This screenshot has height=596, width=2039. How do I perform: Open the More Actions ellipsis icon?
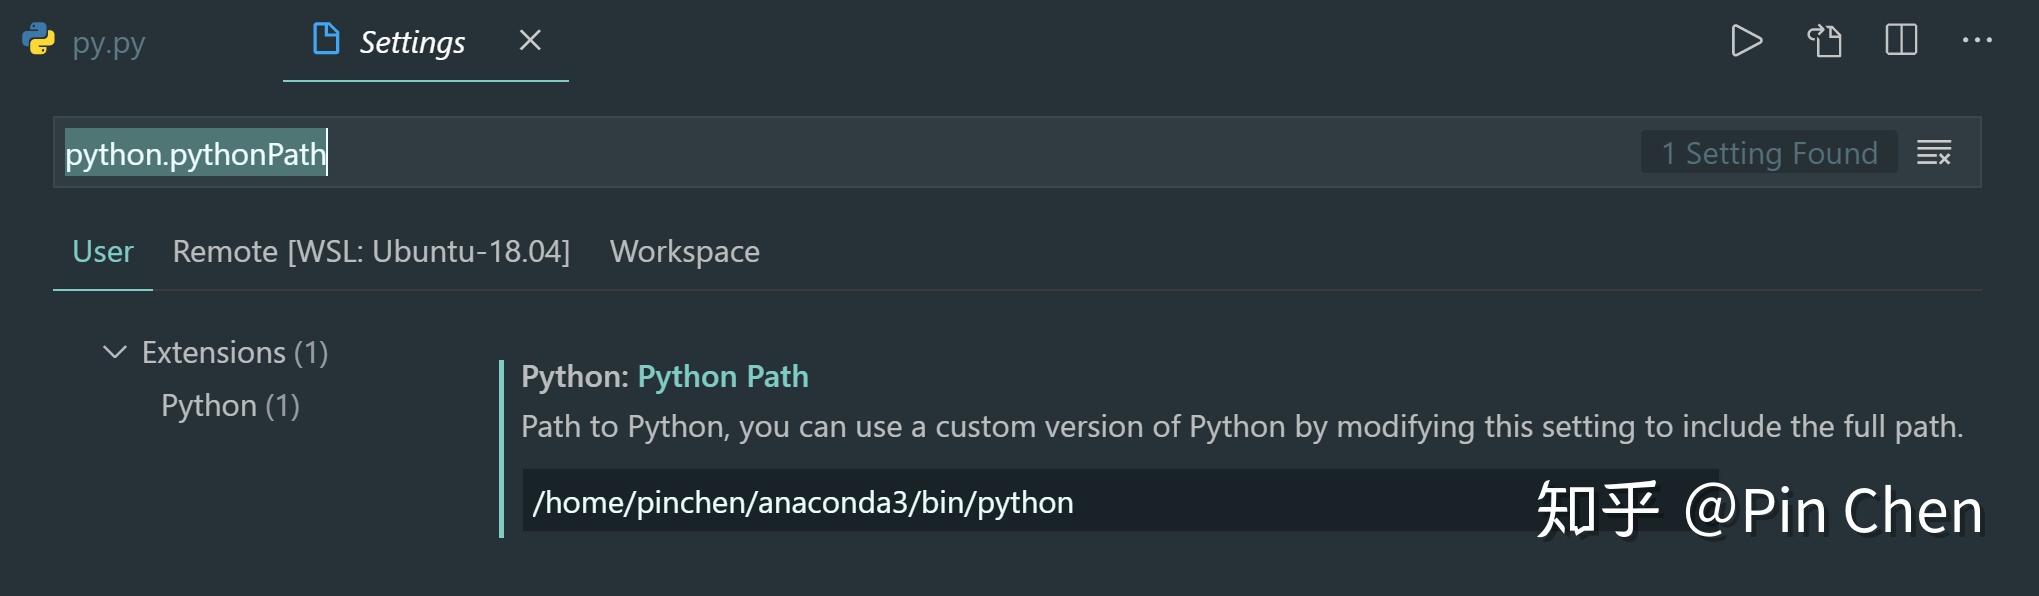click(1977, 41)
